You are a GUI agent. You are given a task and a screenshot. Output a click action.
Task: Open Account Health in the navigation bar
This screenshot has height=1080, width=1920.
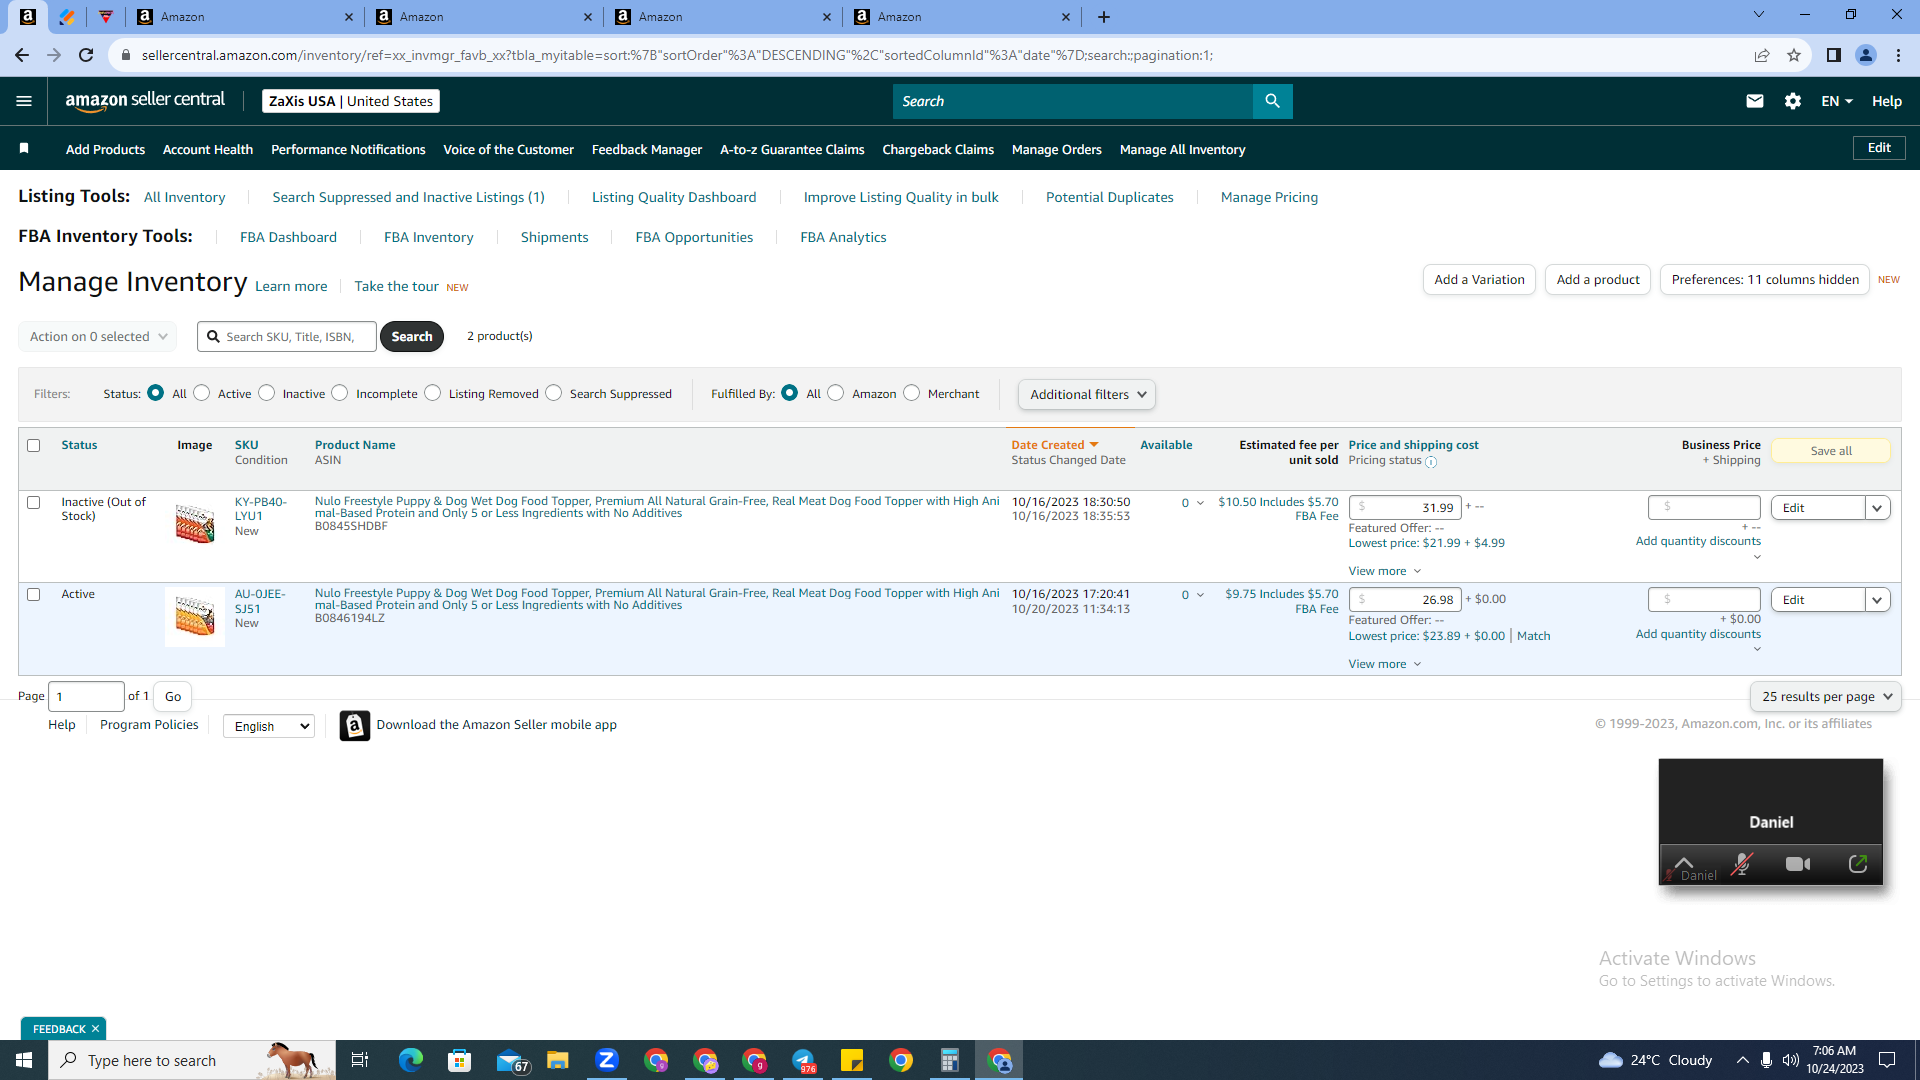click(208, 150)
